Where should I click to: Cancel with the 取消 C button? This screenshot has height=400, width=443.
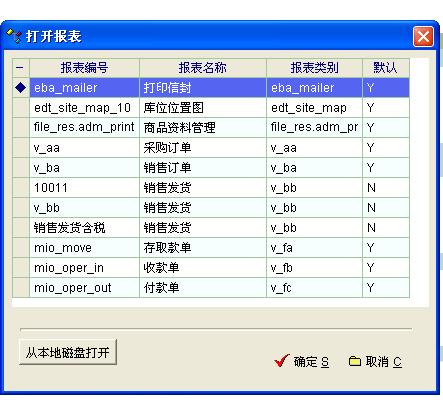pos(375,361)
